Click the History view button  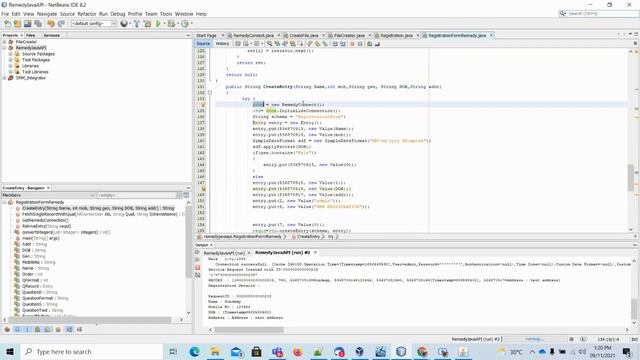pyautogui.click(x=222, y=44)
